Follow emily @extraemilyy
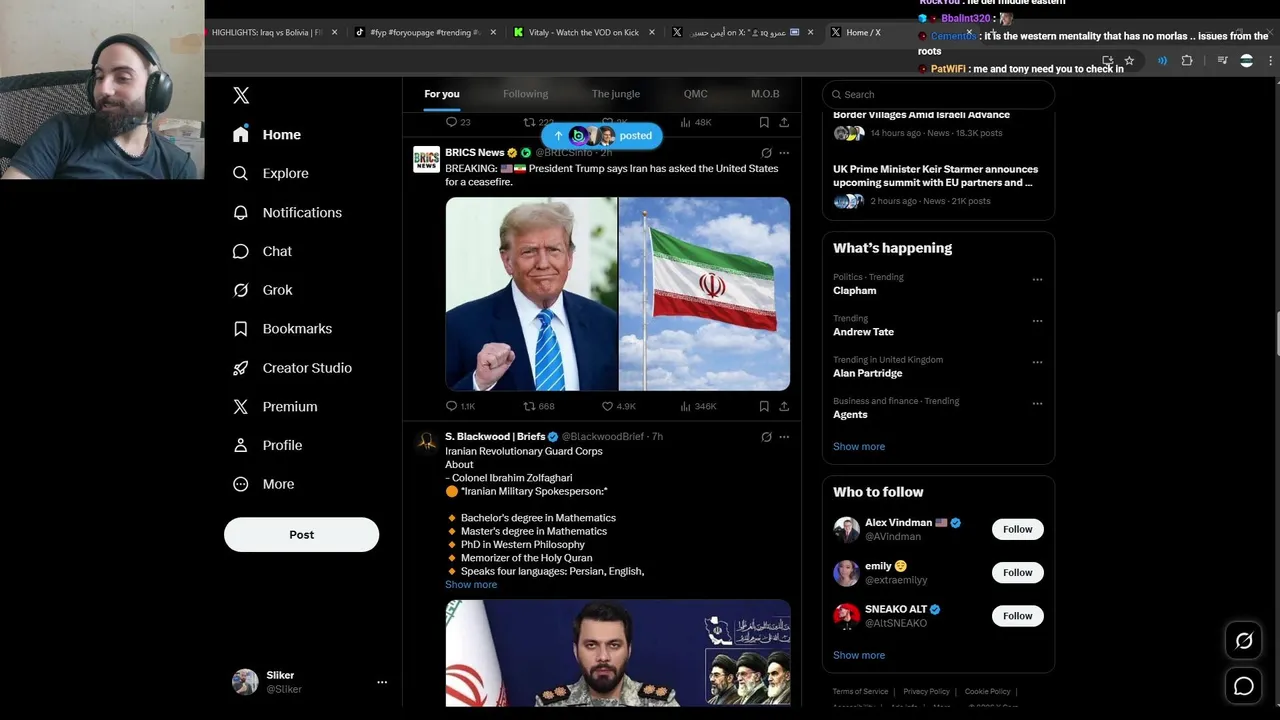Image resolution: width=1280 pixels, height=720 pixels. click(x=1017, y=572)
